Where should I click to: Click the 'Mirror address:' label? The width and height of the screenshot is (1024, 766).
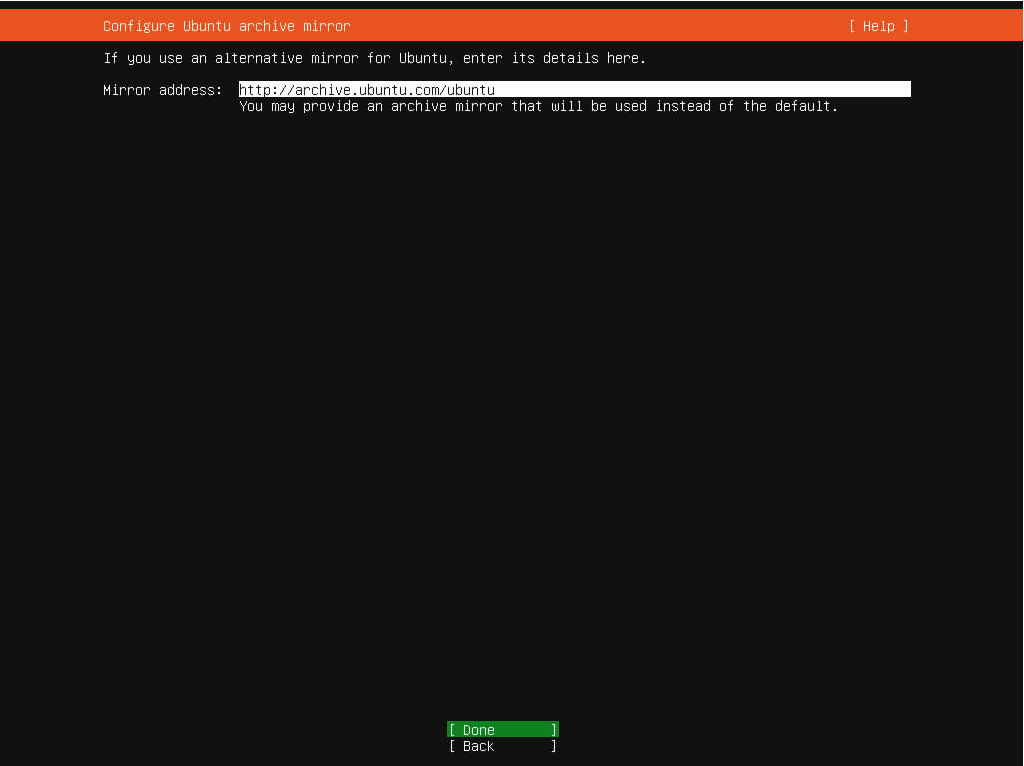point(163,90)
